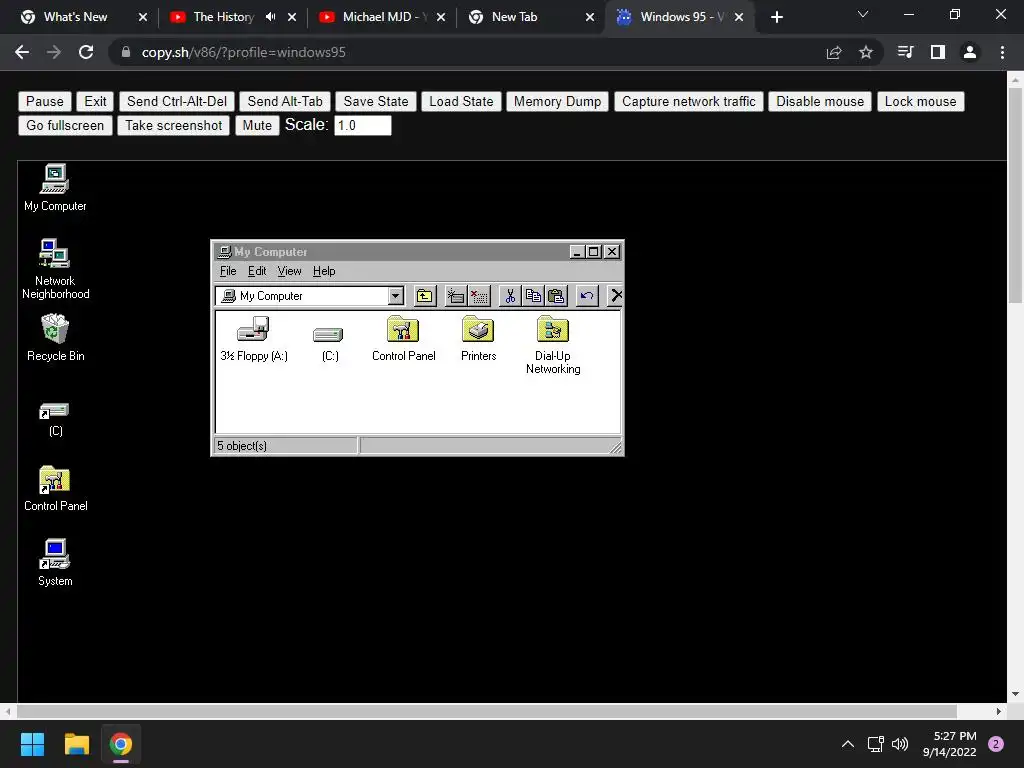Open Windows Start menu
This screenshot has width=1024, height=768.
(32, 744)
